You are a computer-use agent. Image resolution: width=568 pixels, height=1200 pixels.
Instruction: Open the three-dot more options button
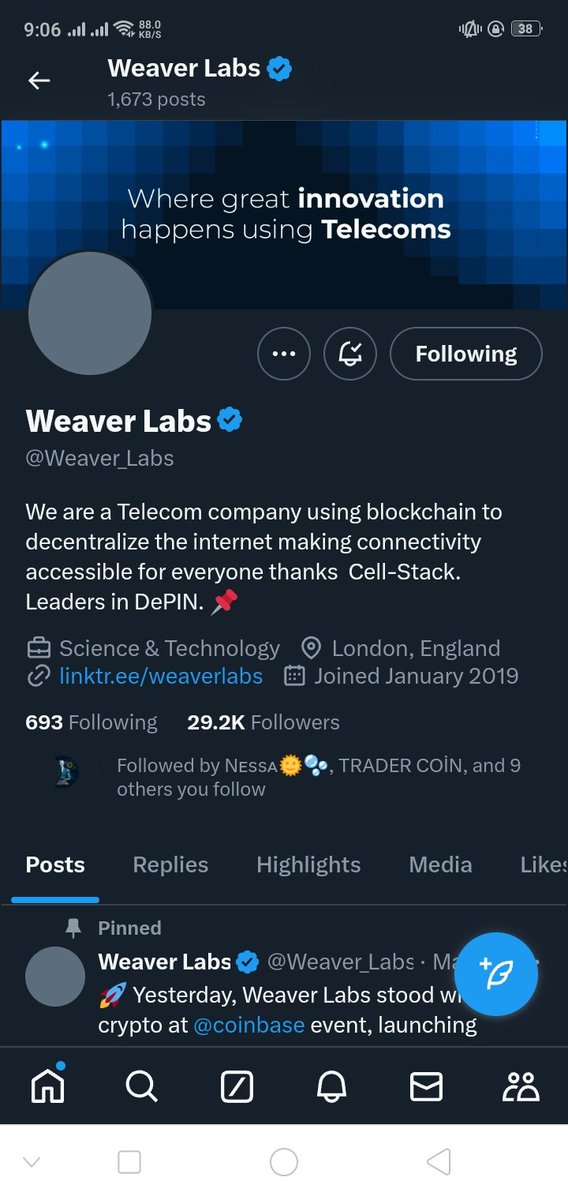tap(283, 353)
